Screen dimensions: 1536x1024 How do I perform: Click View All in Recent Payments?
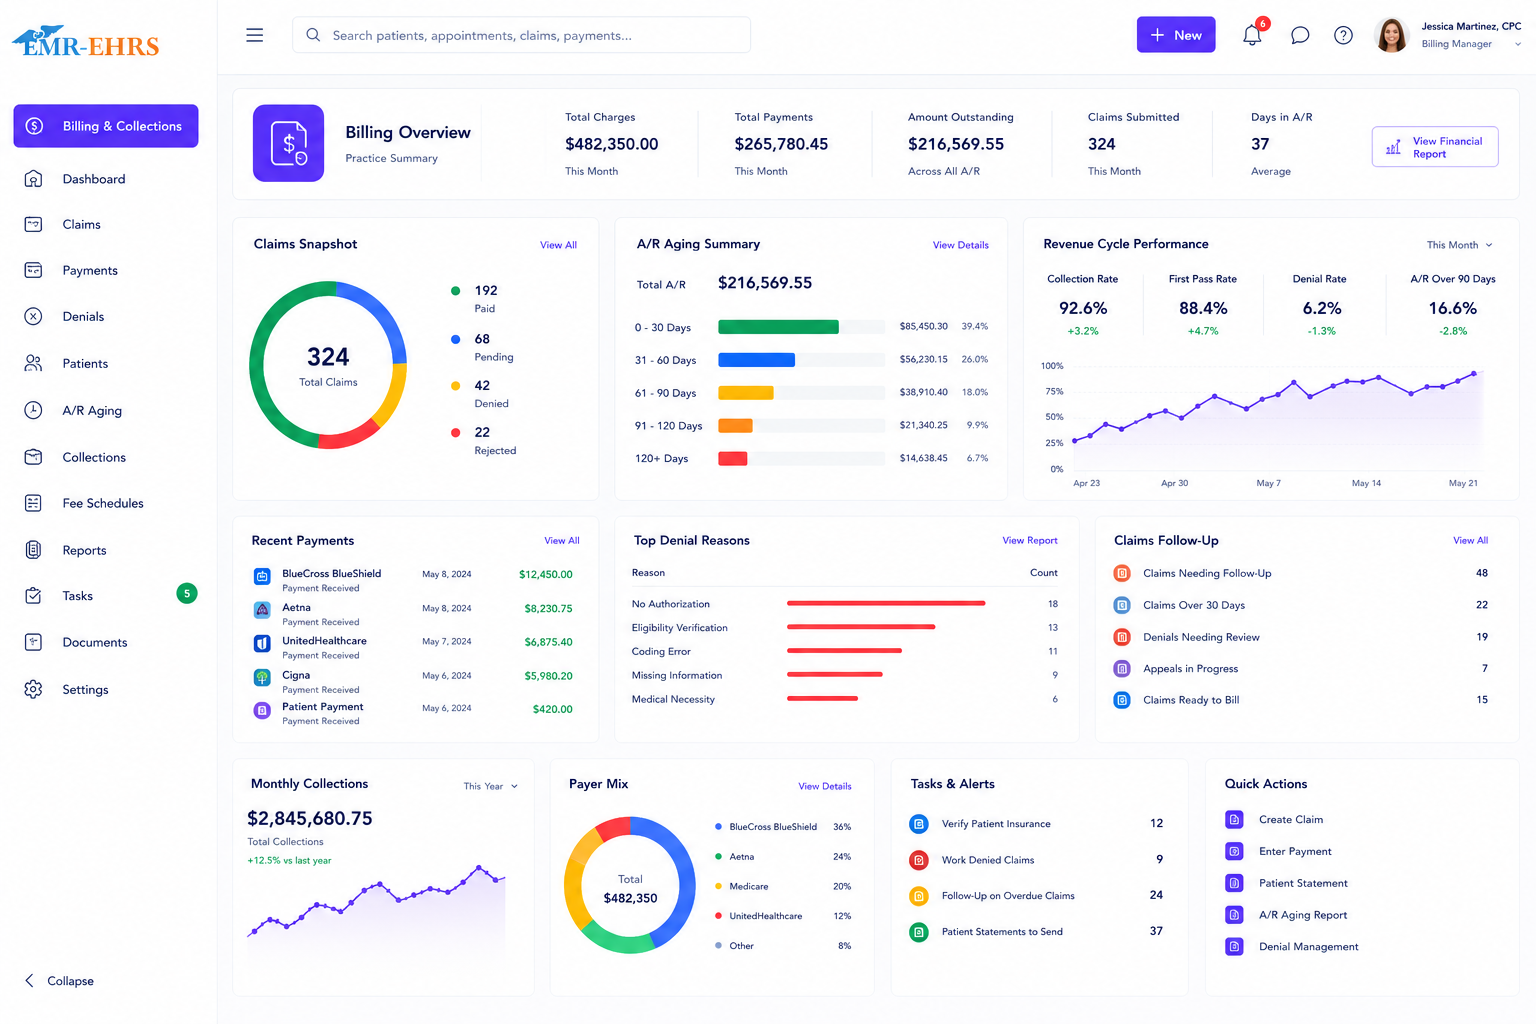pos(562,541)
